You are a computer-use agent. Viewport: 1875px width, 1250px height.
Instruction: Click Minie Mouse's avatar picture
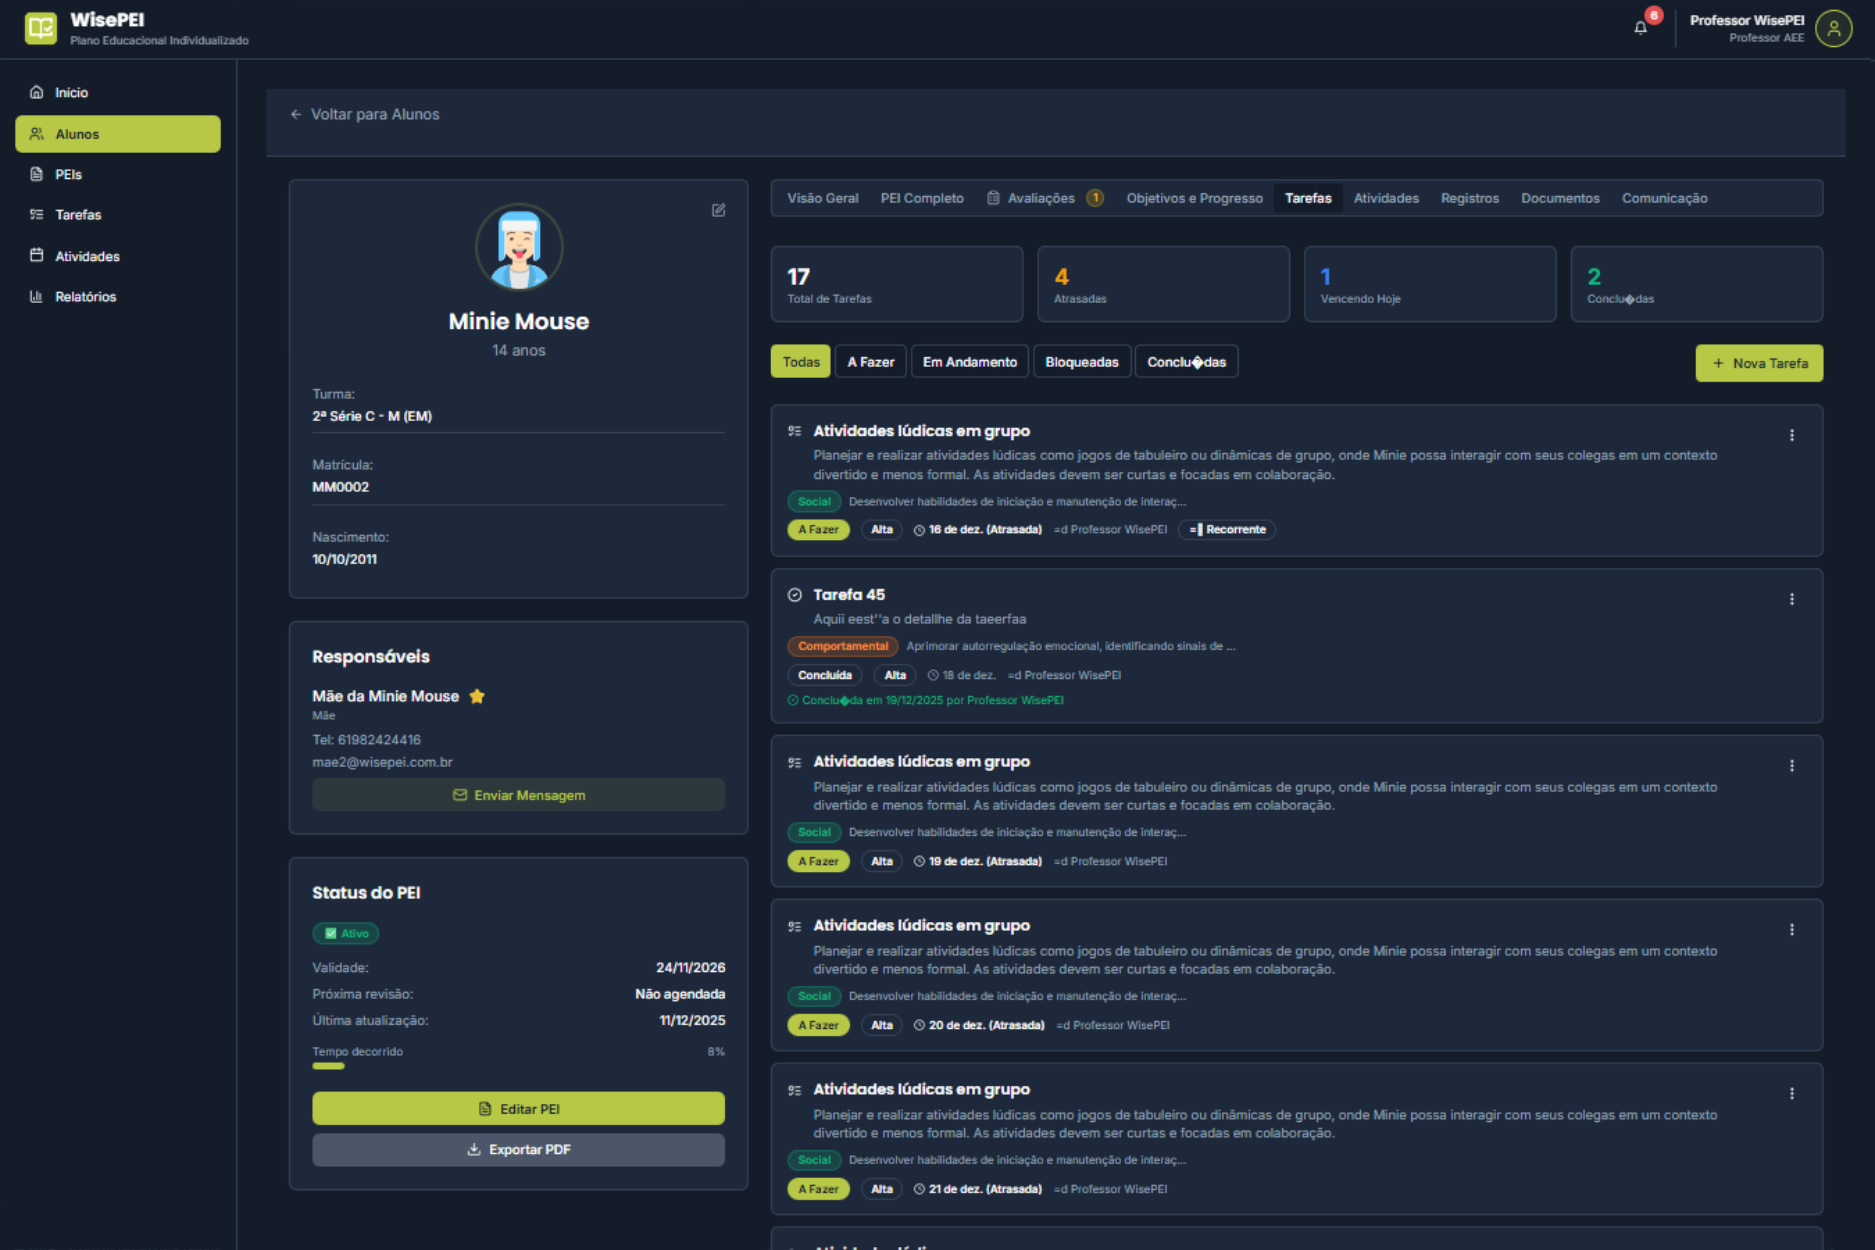click(519, 247)
